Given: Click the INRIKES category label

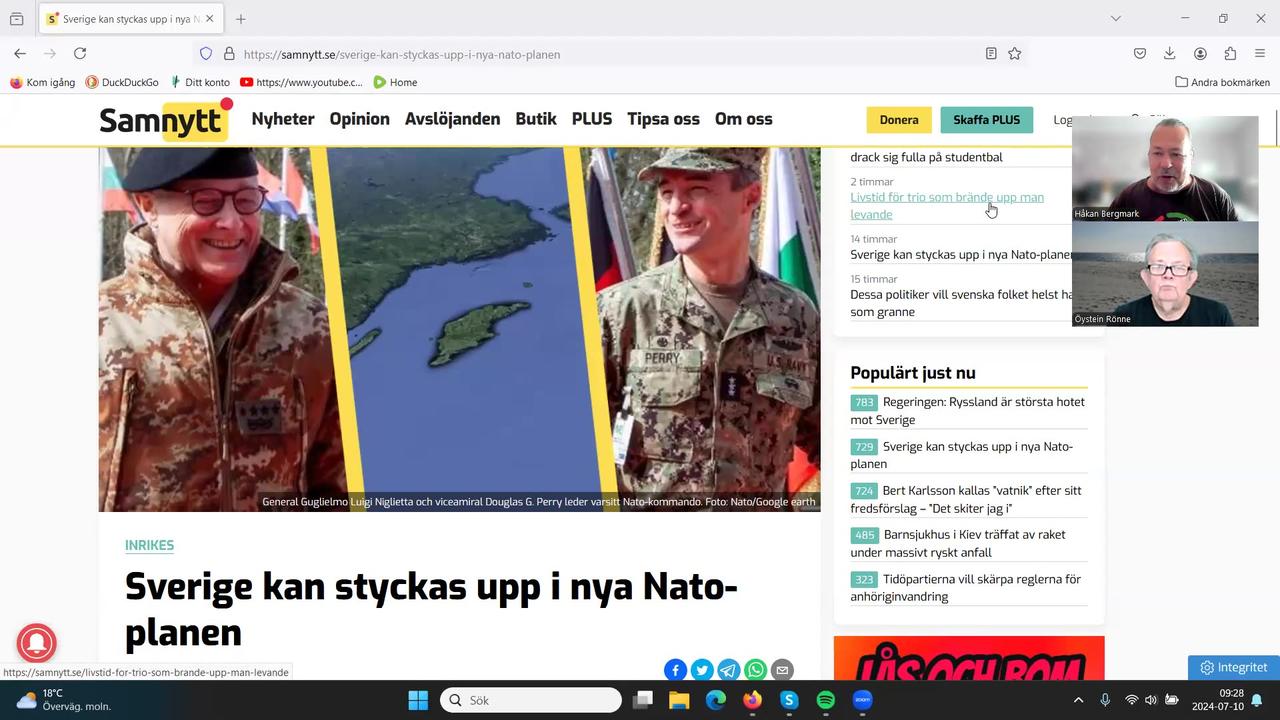Looking at the screenshot, I should 149,545.
